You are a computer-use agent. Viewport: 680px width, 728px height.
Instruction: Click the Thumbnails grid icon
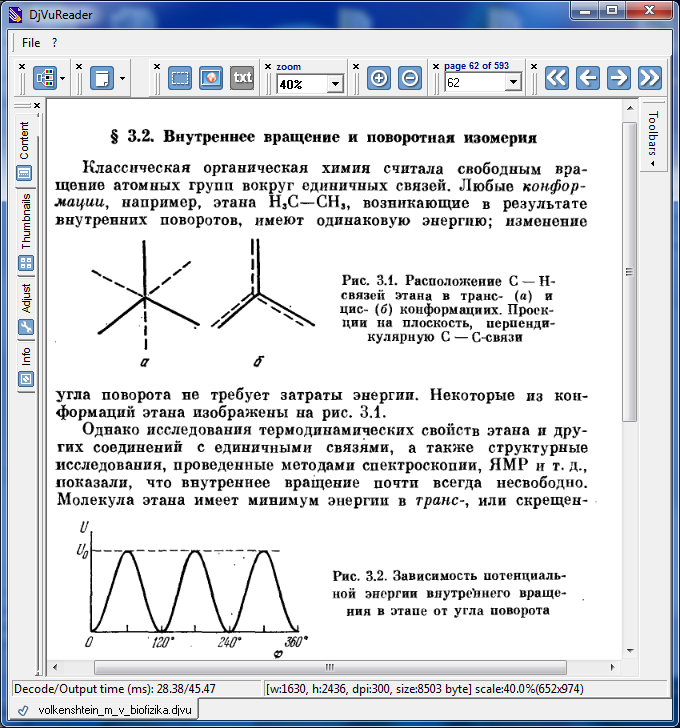[x=26, y=263]
